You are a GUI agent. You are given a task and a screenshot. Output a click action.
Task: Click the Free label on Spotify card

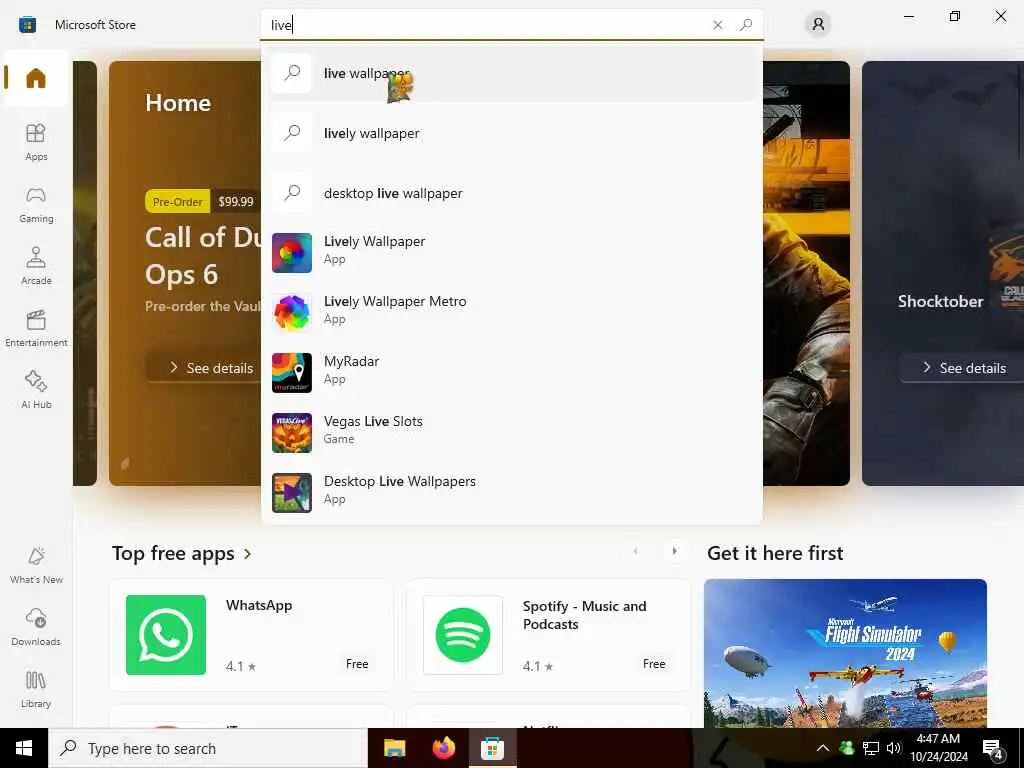tap(654, 664)
